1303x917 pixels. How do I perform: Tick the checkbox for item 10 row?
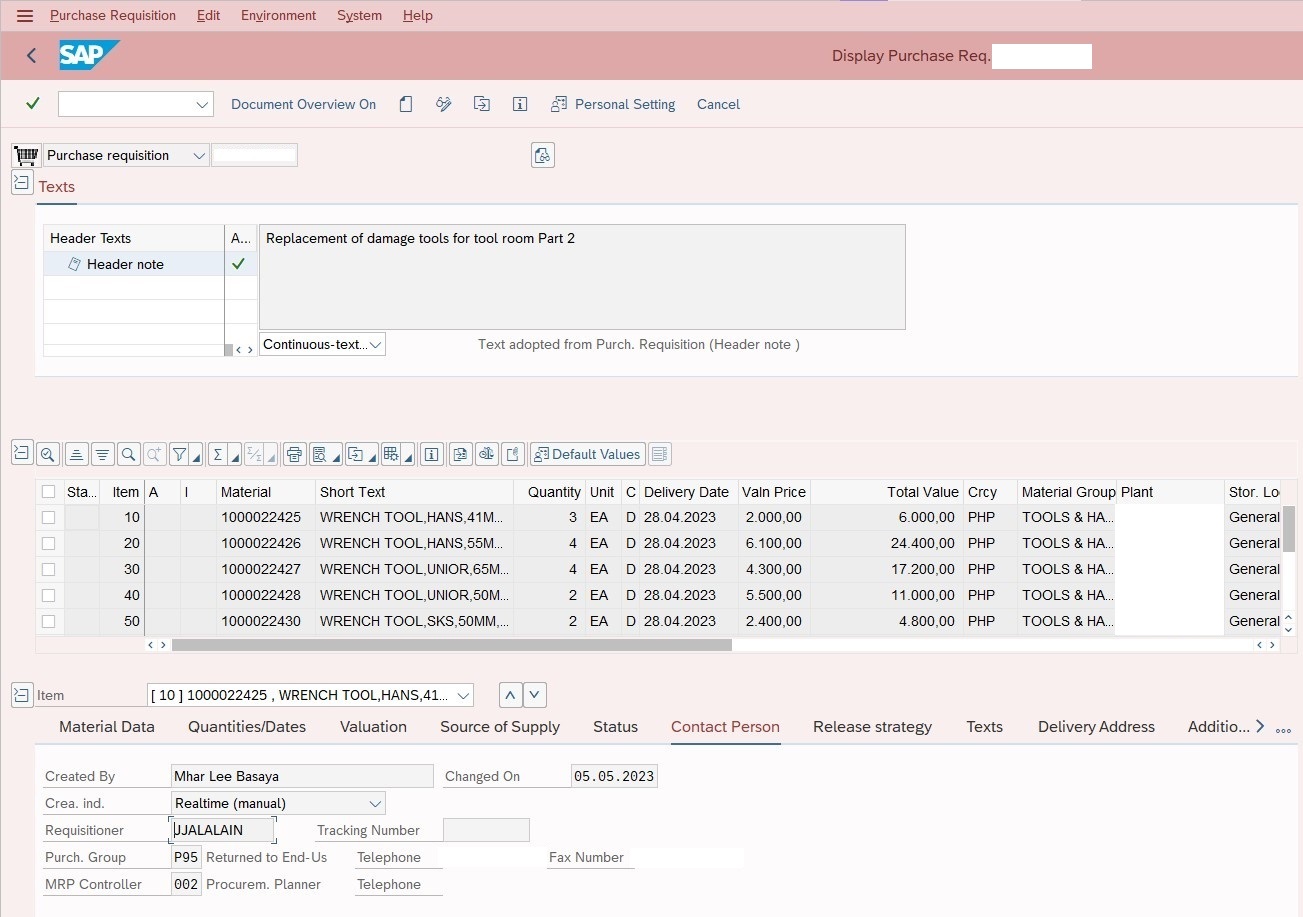(x=48, y=517)
